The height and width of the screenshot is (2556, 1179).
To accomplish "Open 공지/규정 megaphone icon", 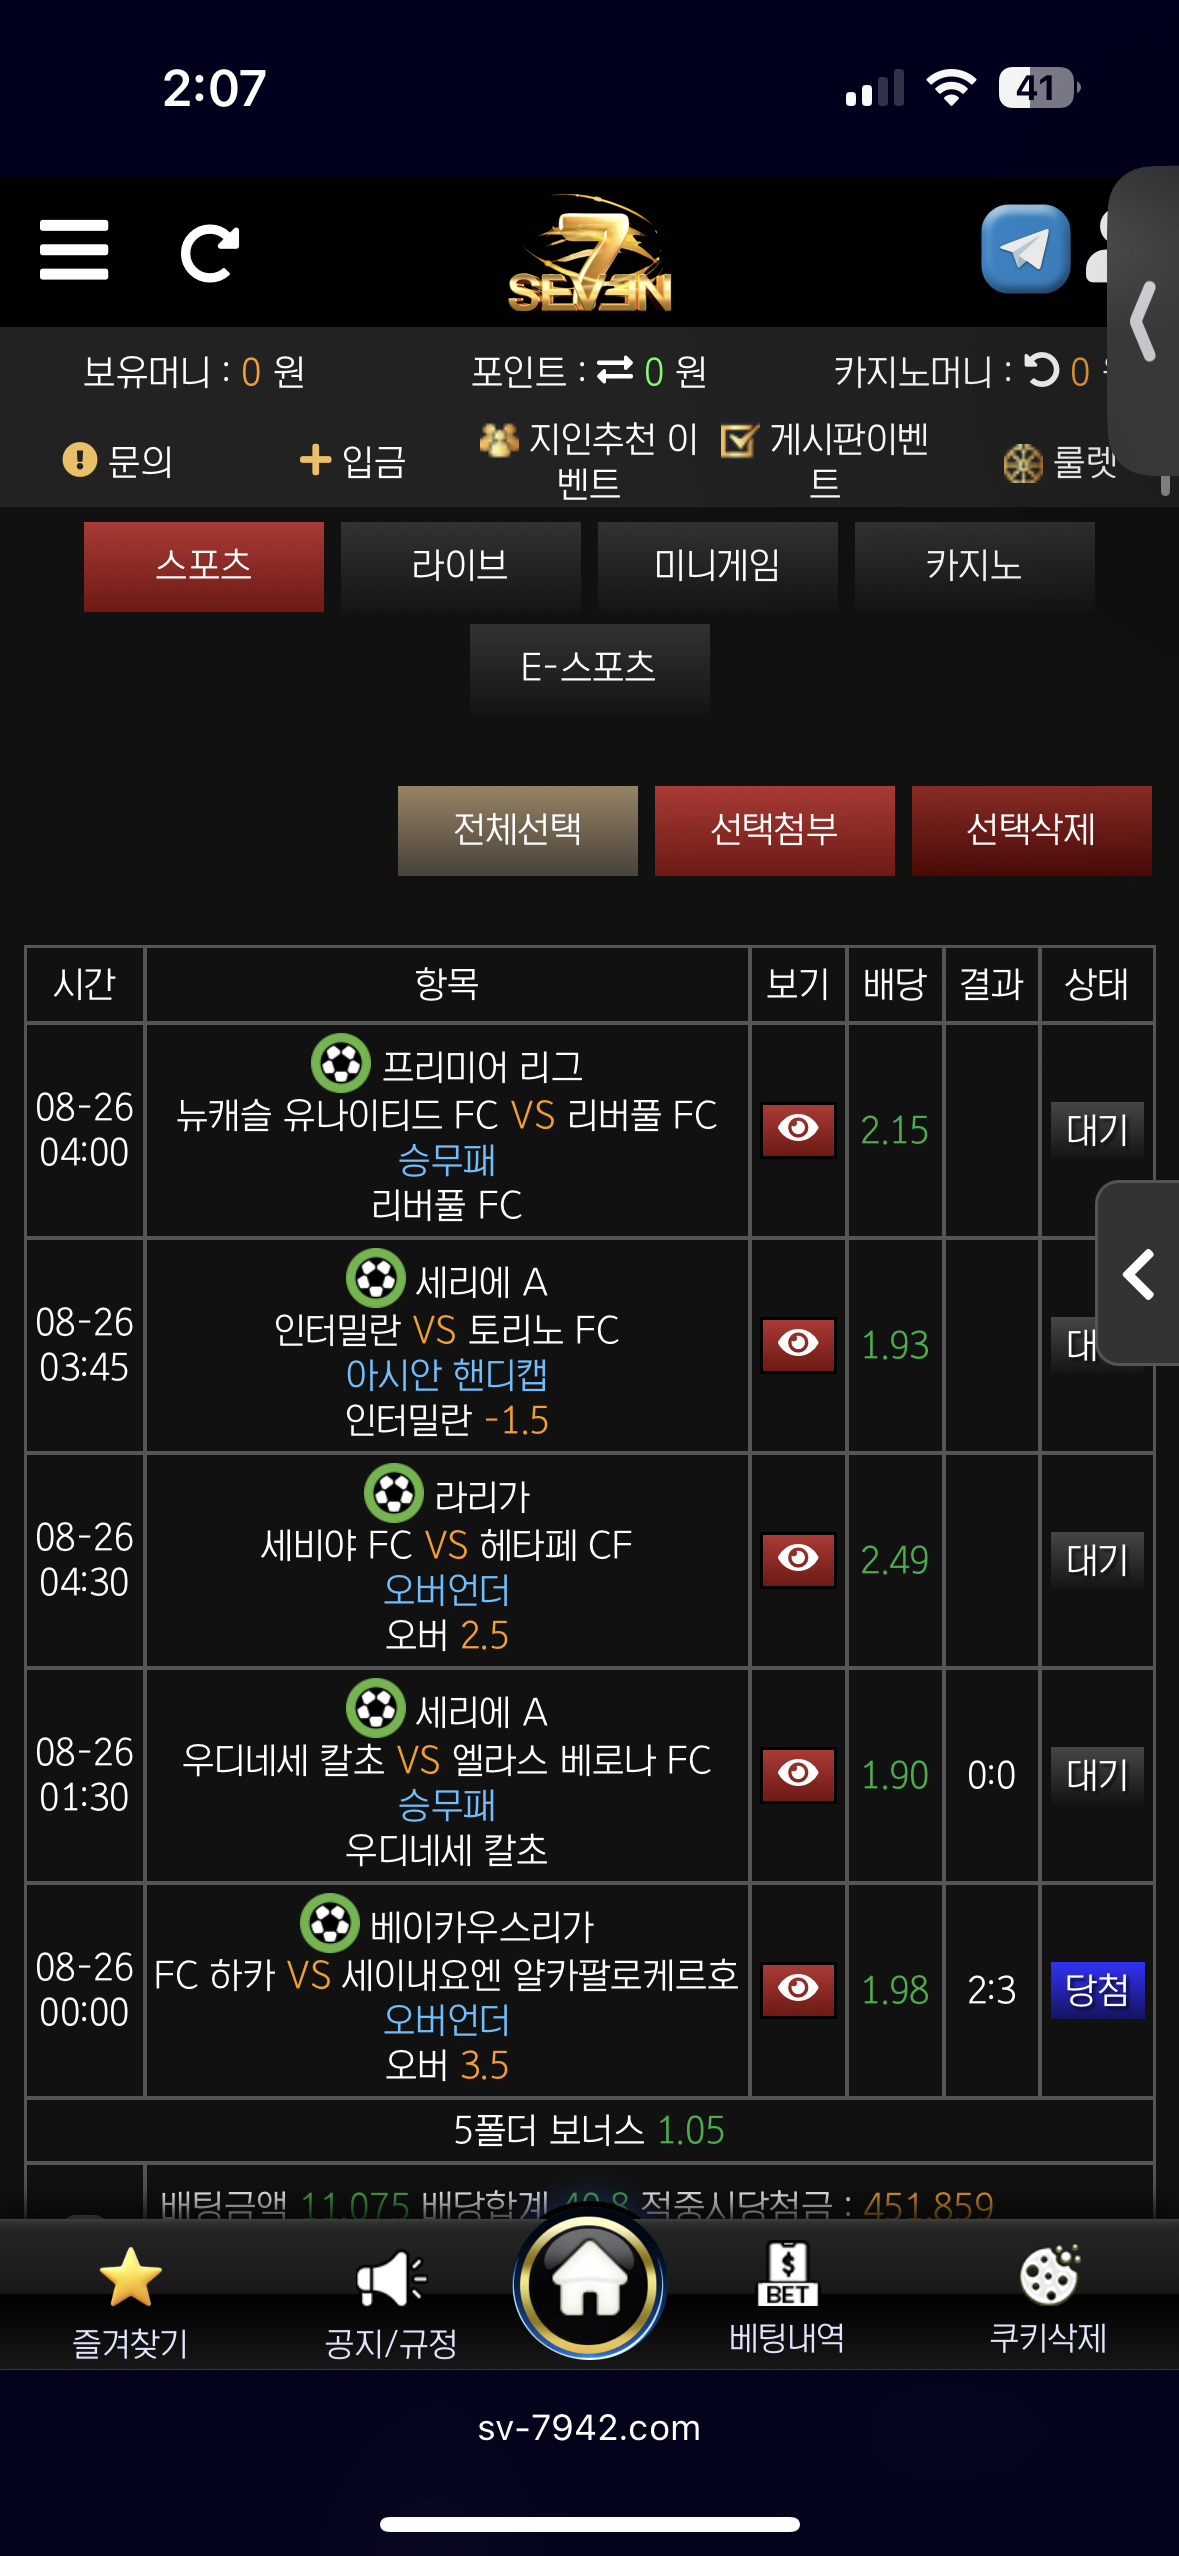I will click(x=391, y=2279).
